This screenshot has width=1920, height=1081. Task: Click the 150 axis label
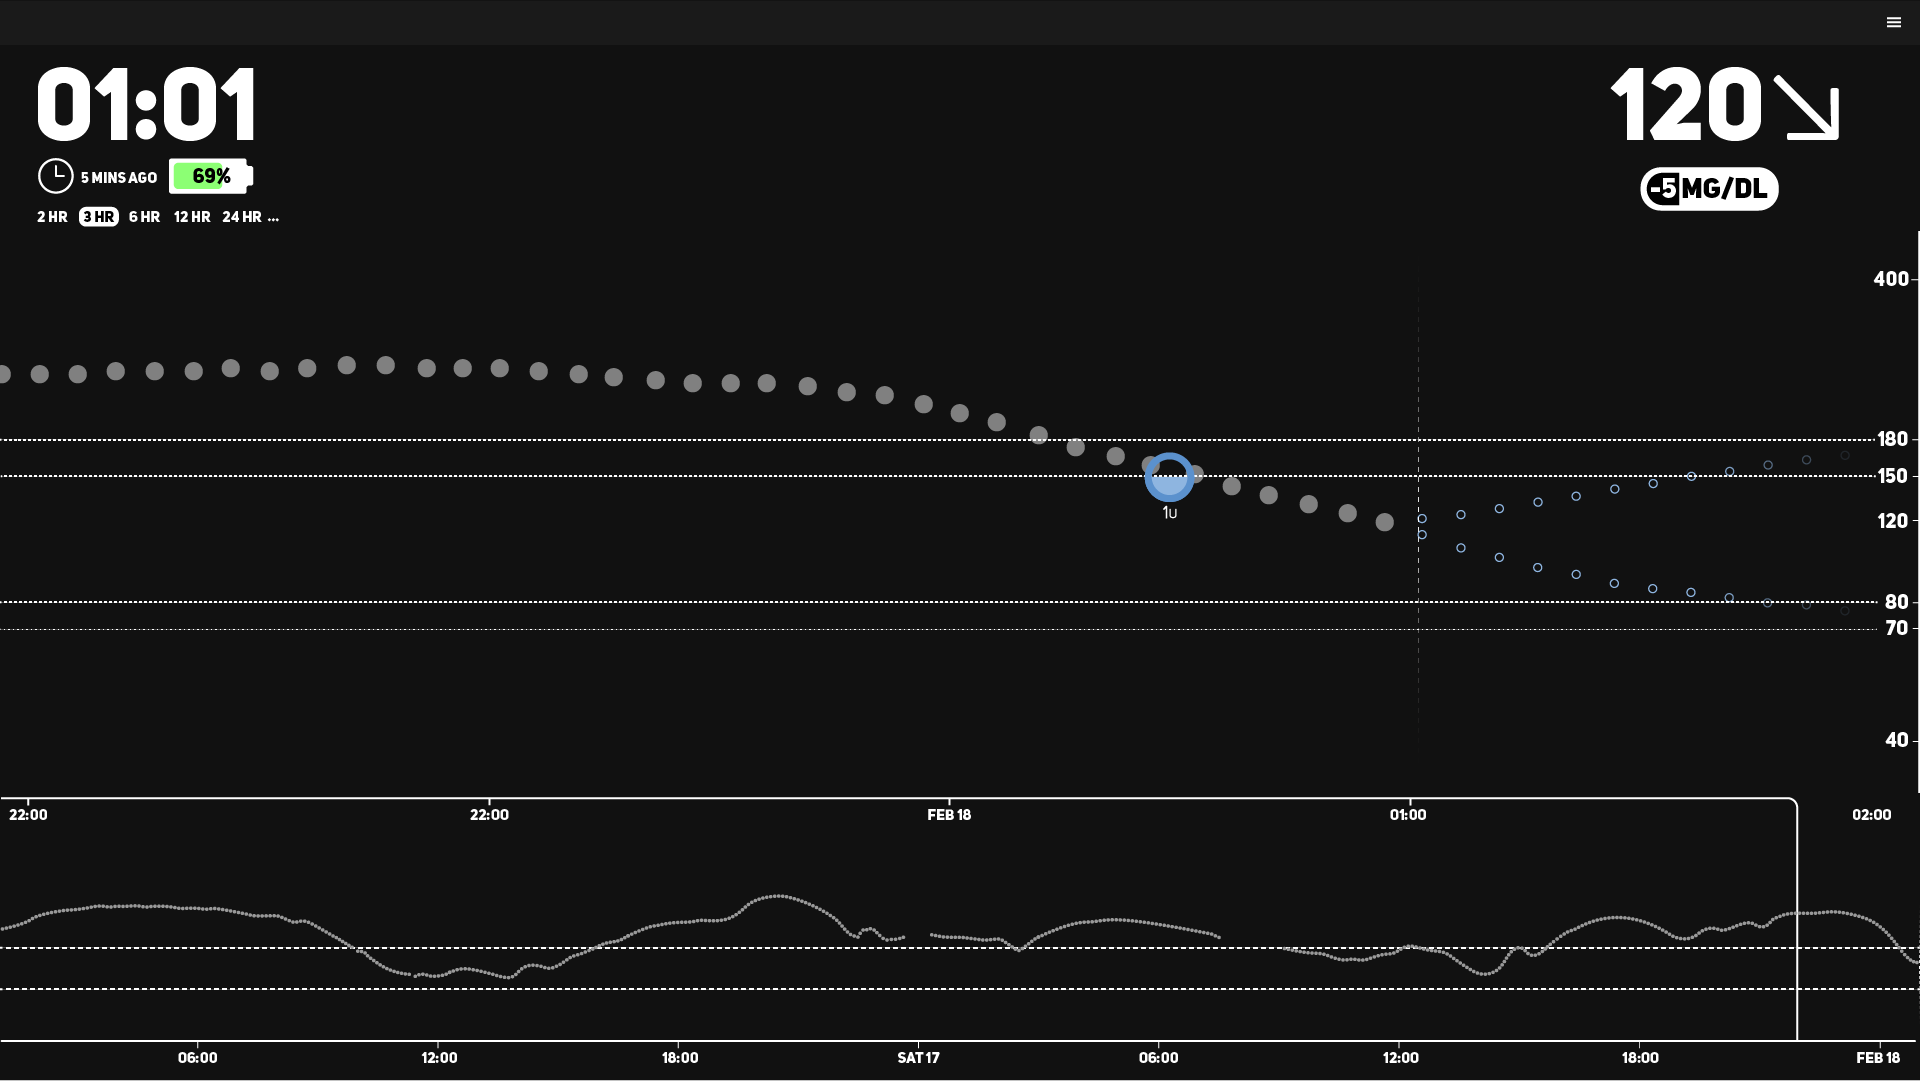pyautogui.click(x=1892, y=476)
